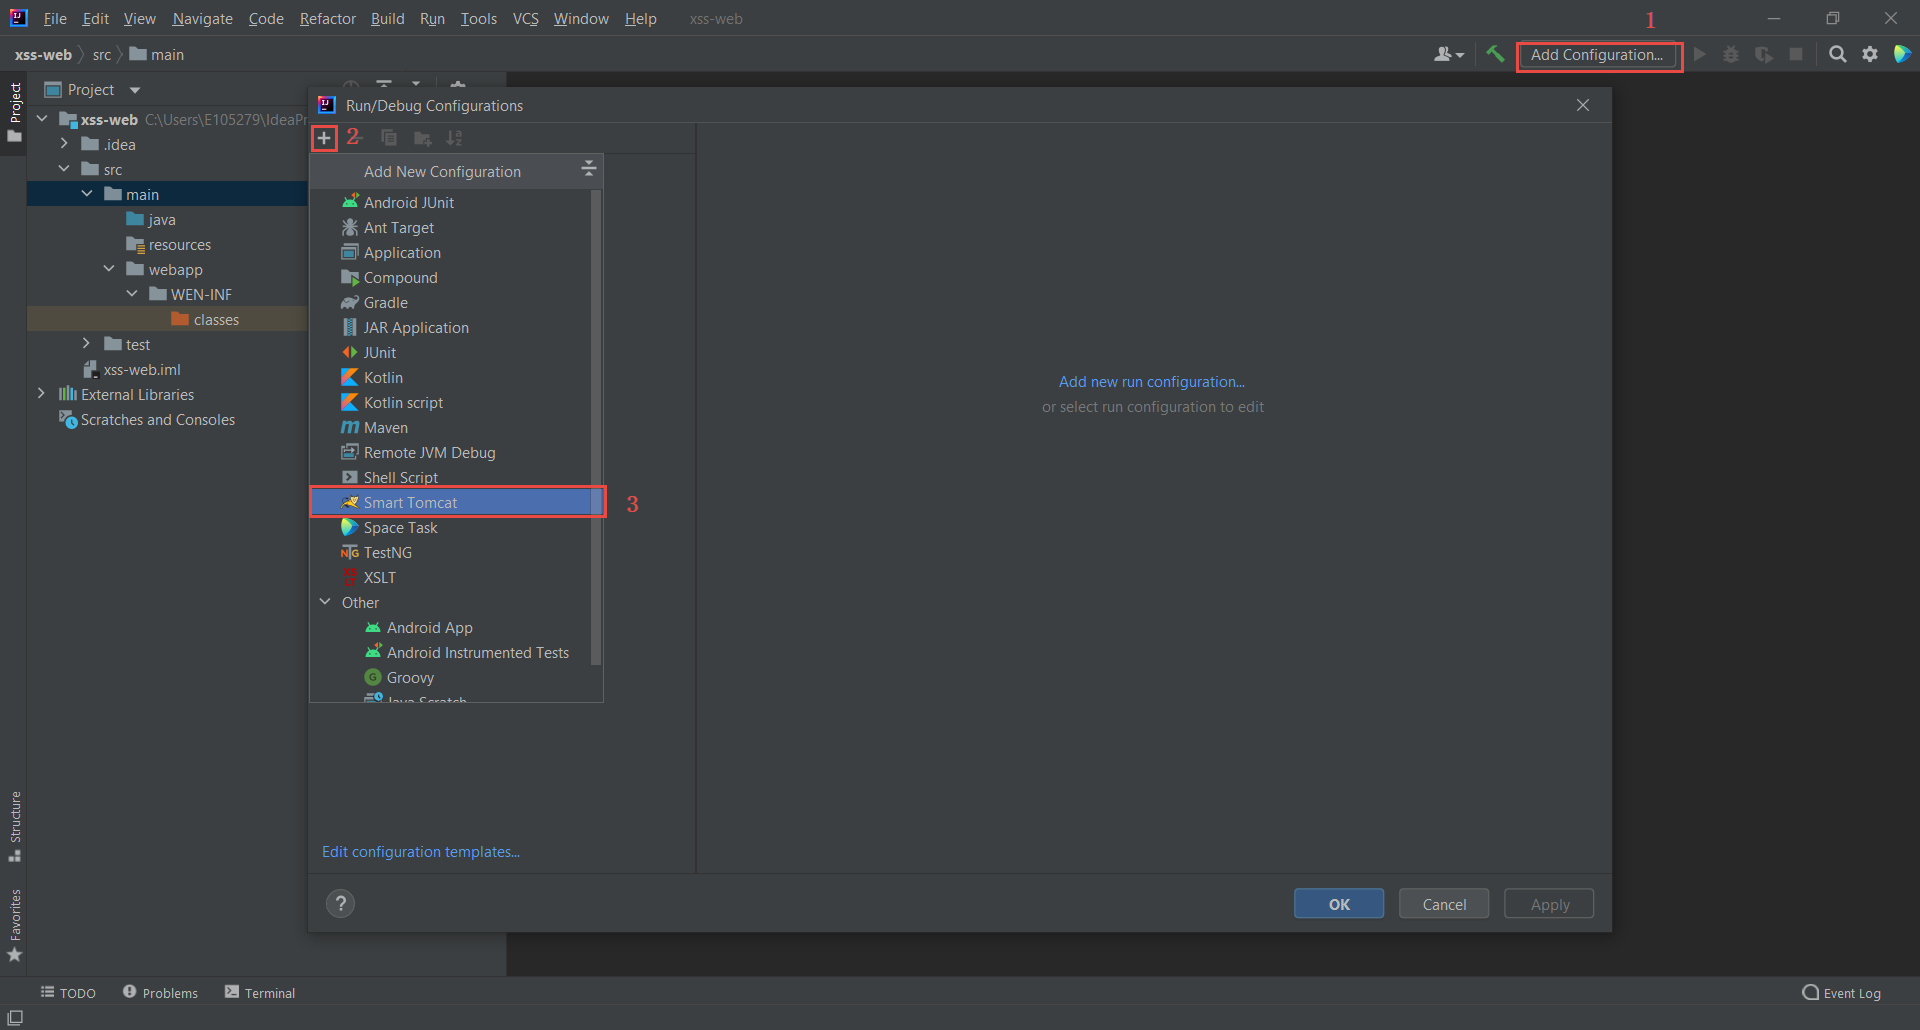Click the Move into new folder icon
Viewport: 1920px width, 1030px height.
[423, 138]
